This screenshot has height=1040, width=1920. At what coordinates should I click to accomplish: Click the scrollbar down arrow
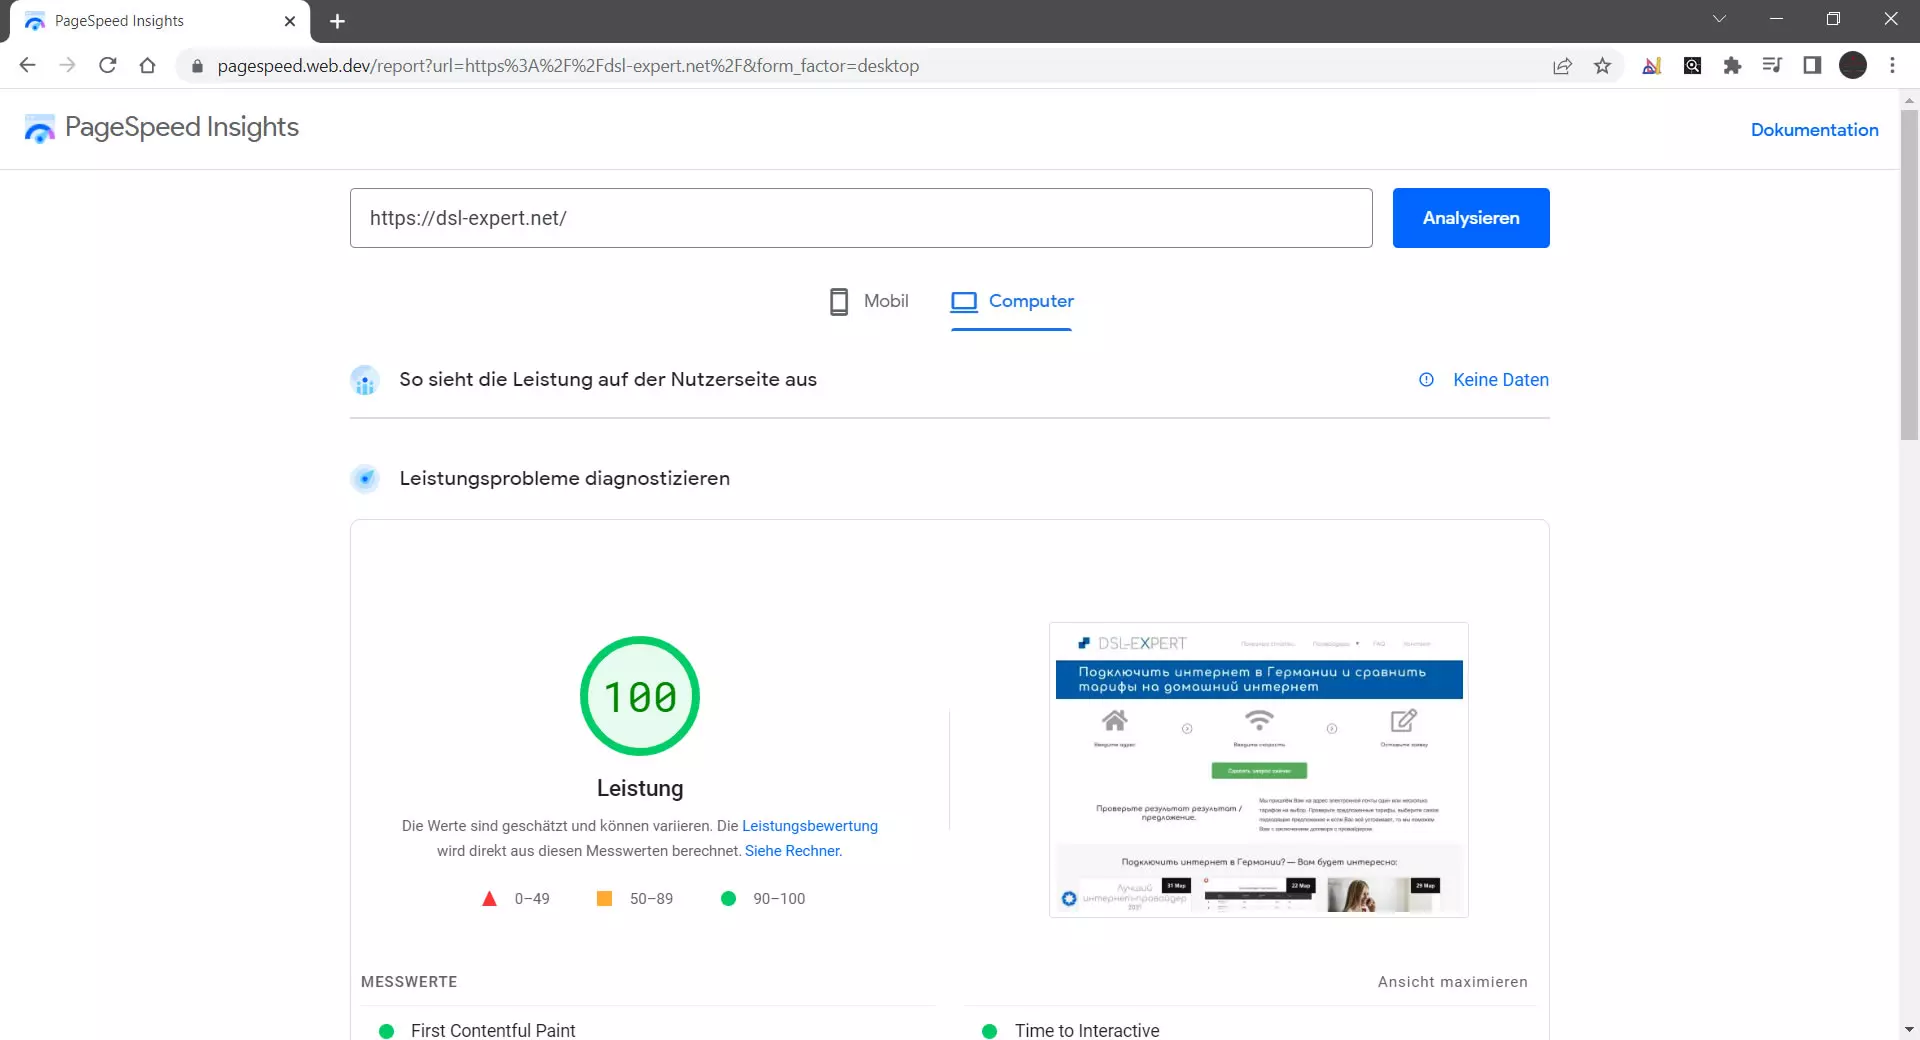tap(1909, 1029)
